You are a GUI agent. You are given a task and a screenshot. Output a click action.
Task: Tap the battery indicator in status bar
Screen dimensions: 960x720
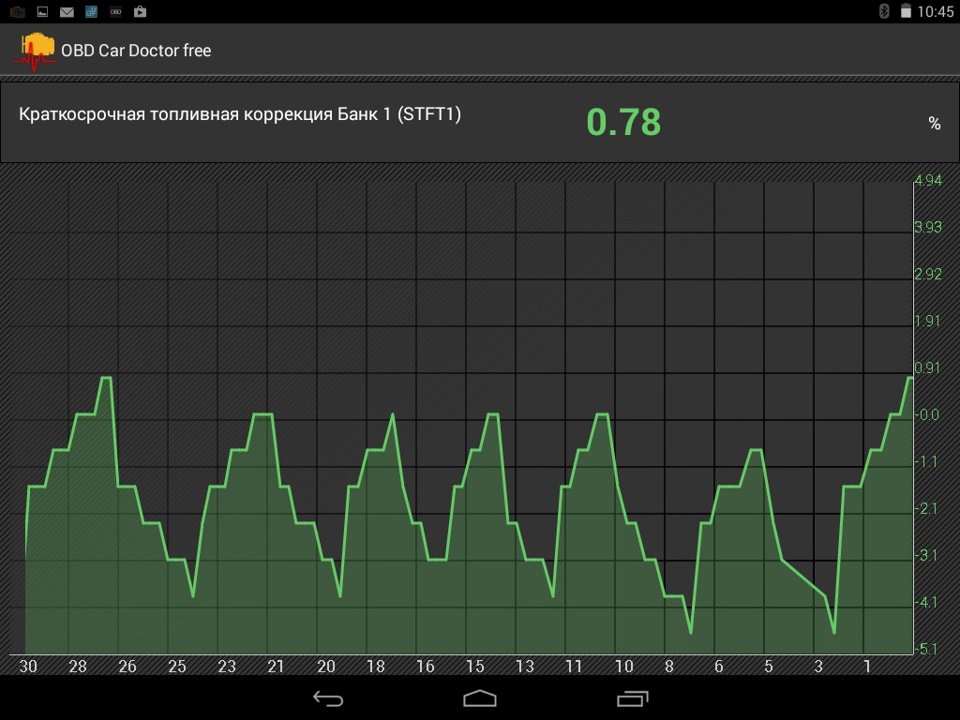(x=906, y=11)
